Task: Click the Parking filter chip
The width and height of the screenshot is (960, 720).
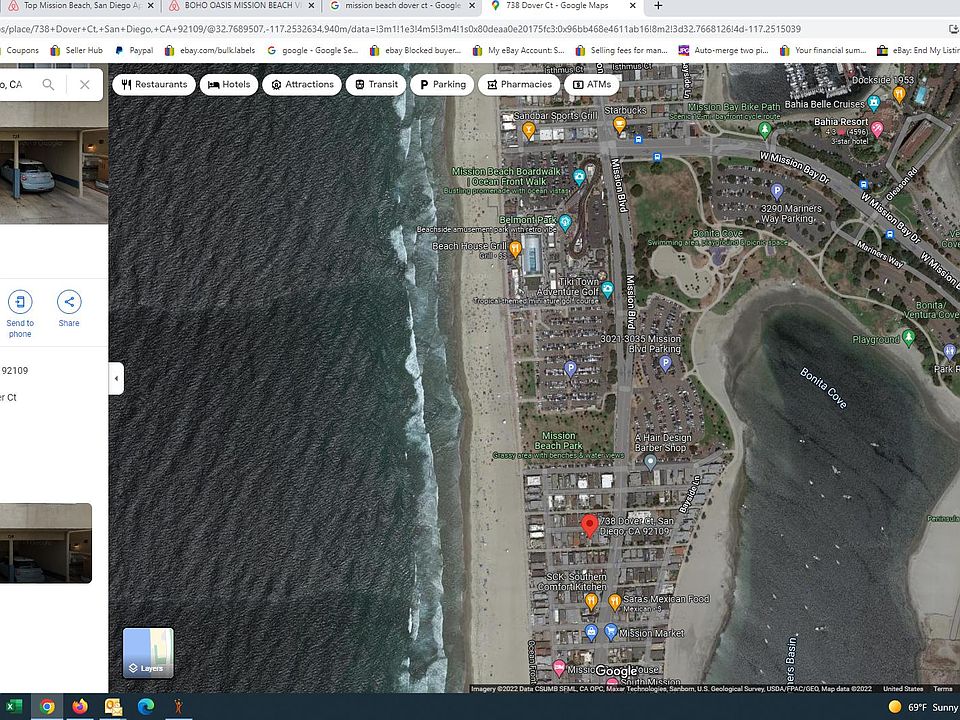Action: coord(442,84)
